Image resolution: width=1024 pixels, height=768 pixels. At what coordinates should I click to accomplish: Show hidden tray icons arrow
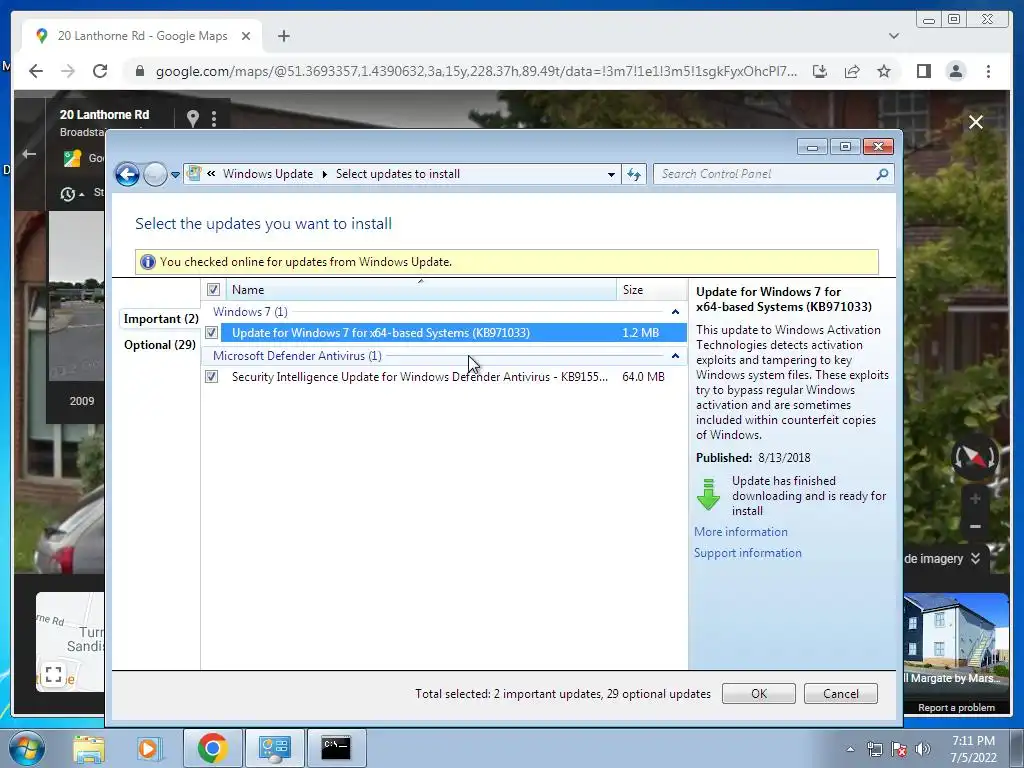click(850, 750)
